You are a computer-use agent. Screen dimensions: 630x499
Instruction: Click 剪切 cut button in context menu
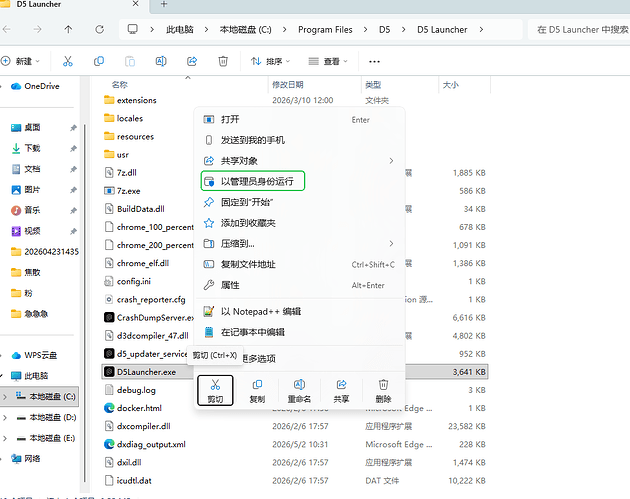[215, 391]
